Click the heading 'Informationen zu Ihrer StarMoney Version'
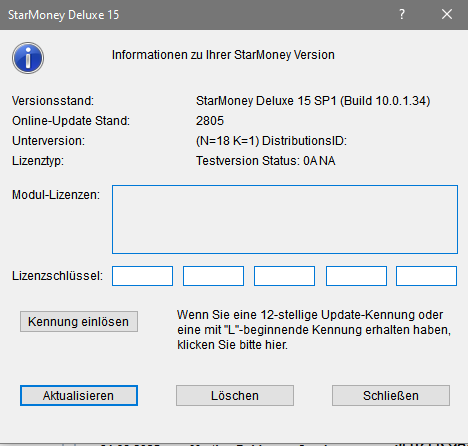The height and width of the screenshot is (446, 468). (223, 55)
